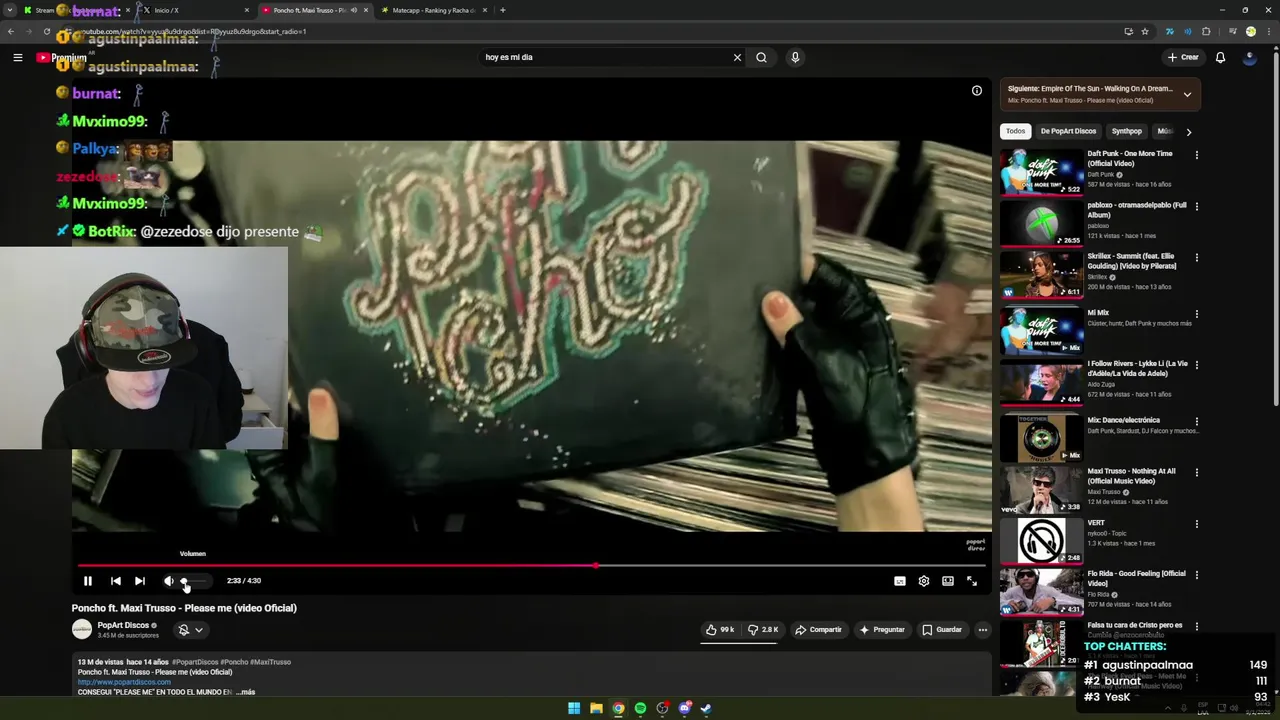Screen dimensions: 1280x720
Task: Switch to theater mode
Action: (x=948, y=581)
